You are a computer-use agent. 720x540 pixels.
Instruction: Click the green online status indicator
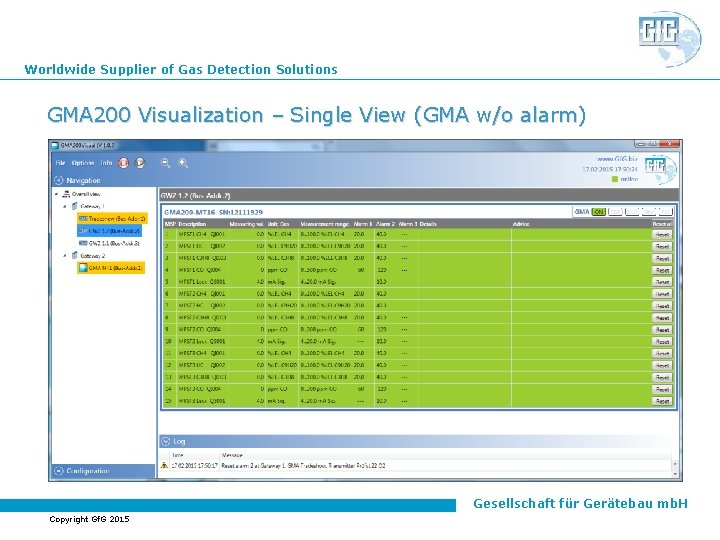coord(615,179)
